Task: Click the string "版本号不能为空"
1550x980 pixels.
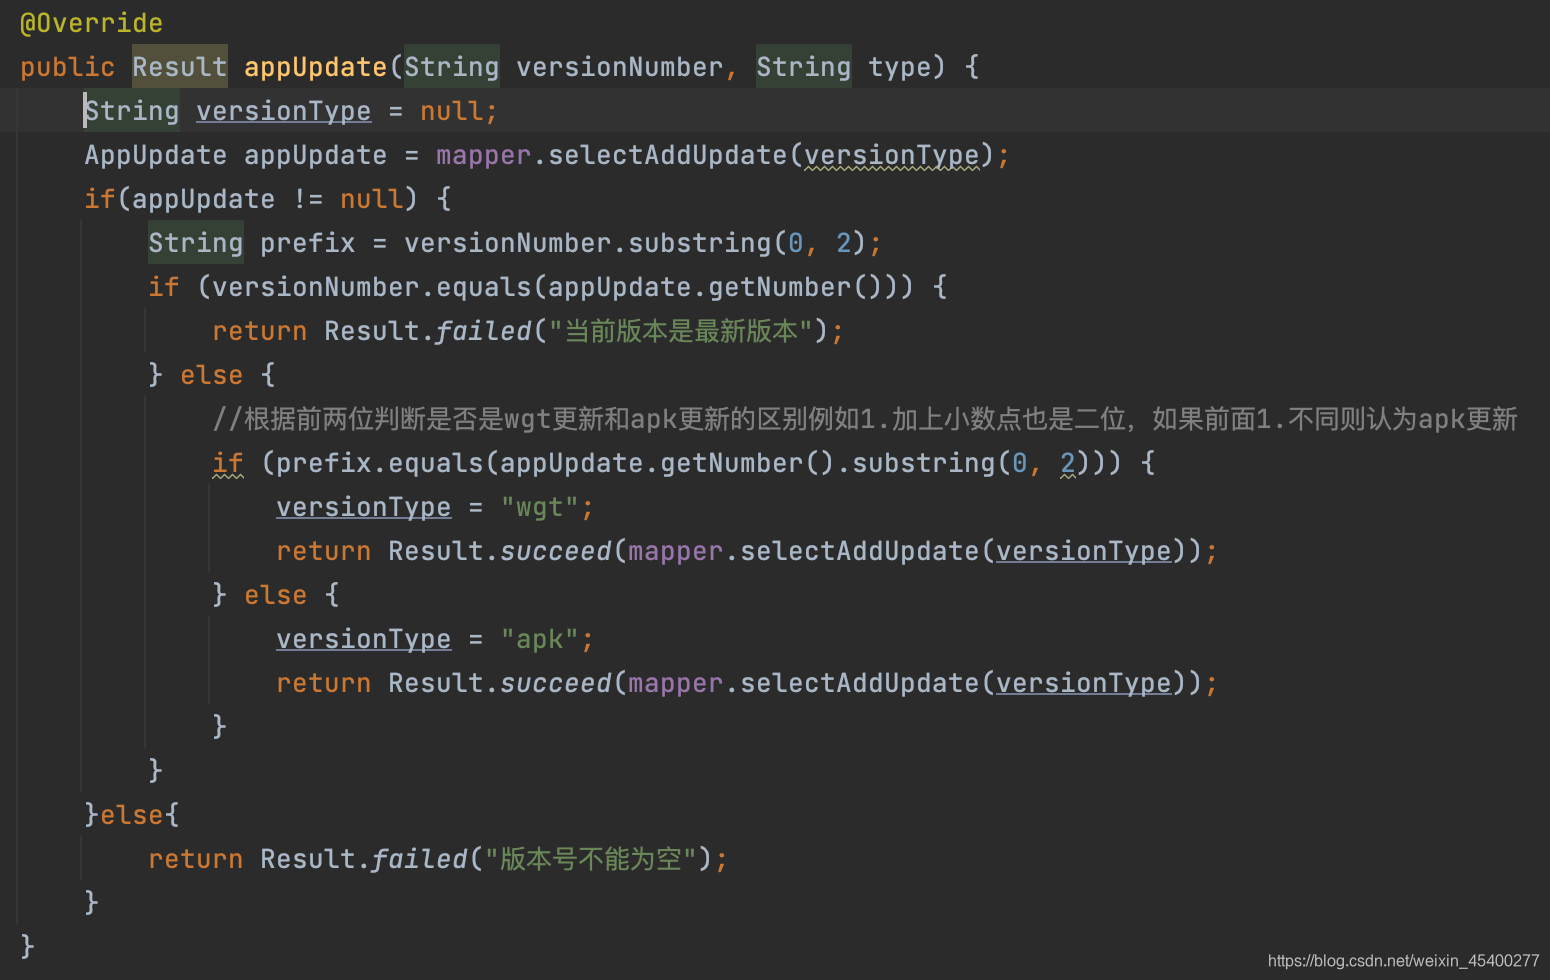Action: point(591,859)
